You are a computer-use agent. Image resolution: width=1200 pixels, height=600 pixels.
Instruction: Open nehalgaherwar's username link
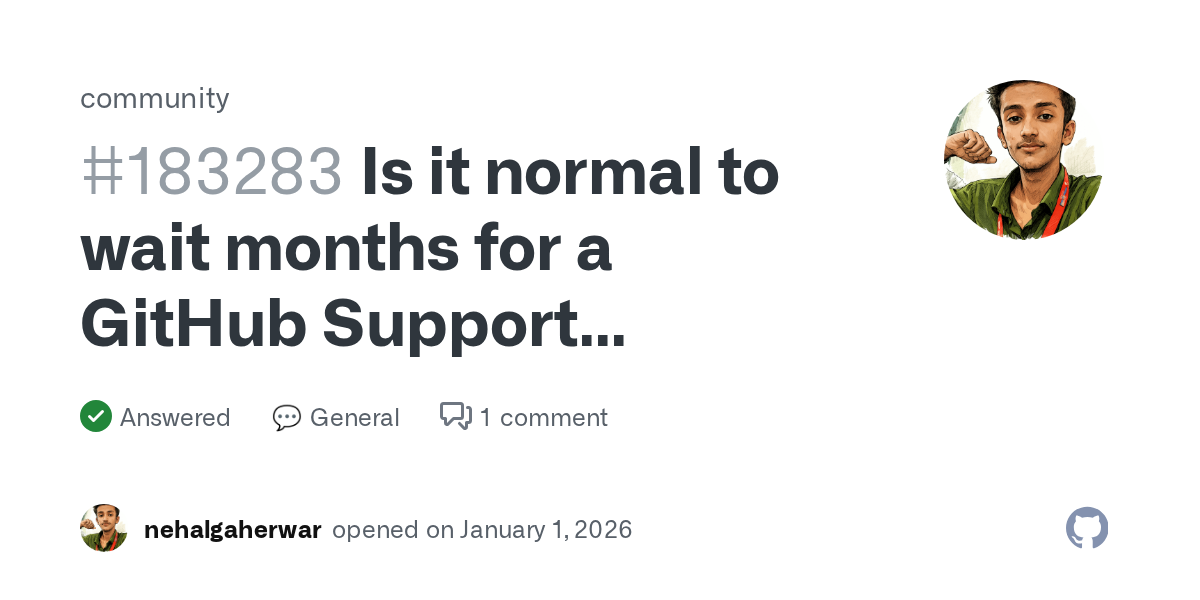click(232, 529)
